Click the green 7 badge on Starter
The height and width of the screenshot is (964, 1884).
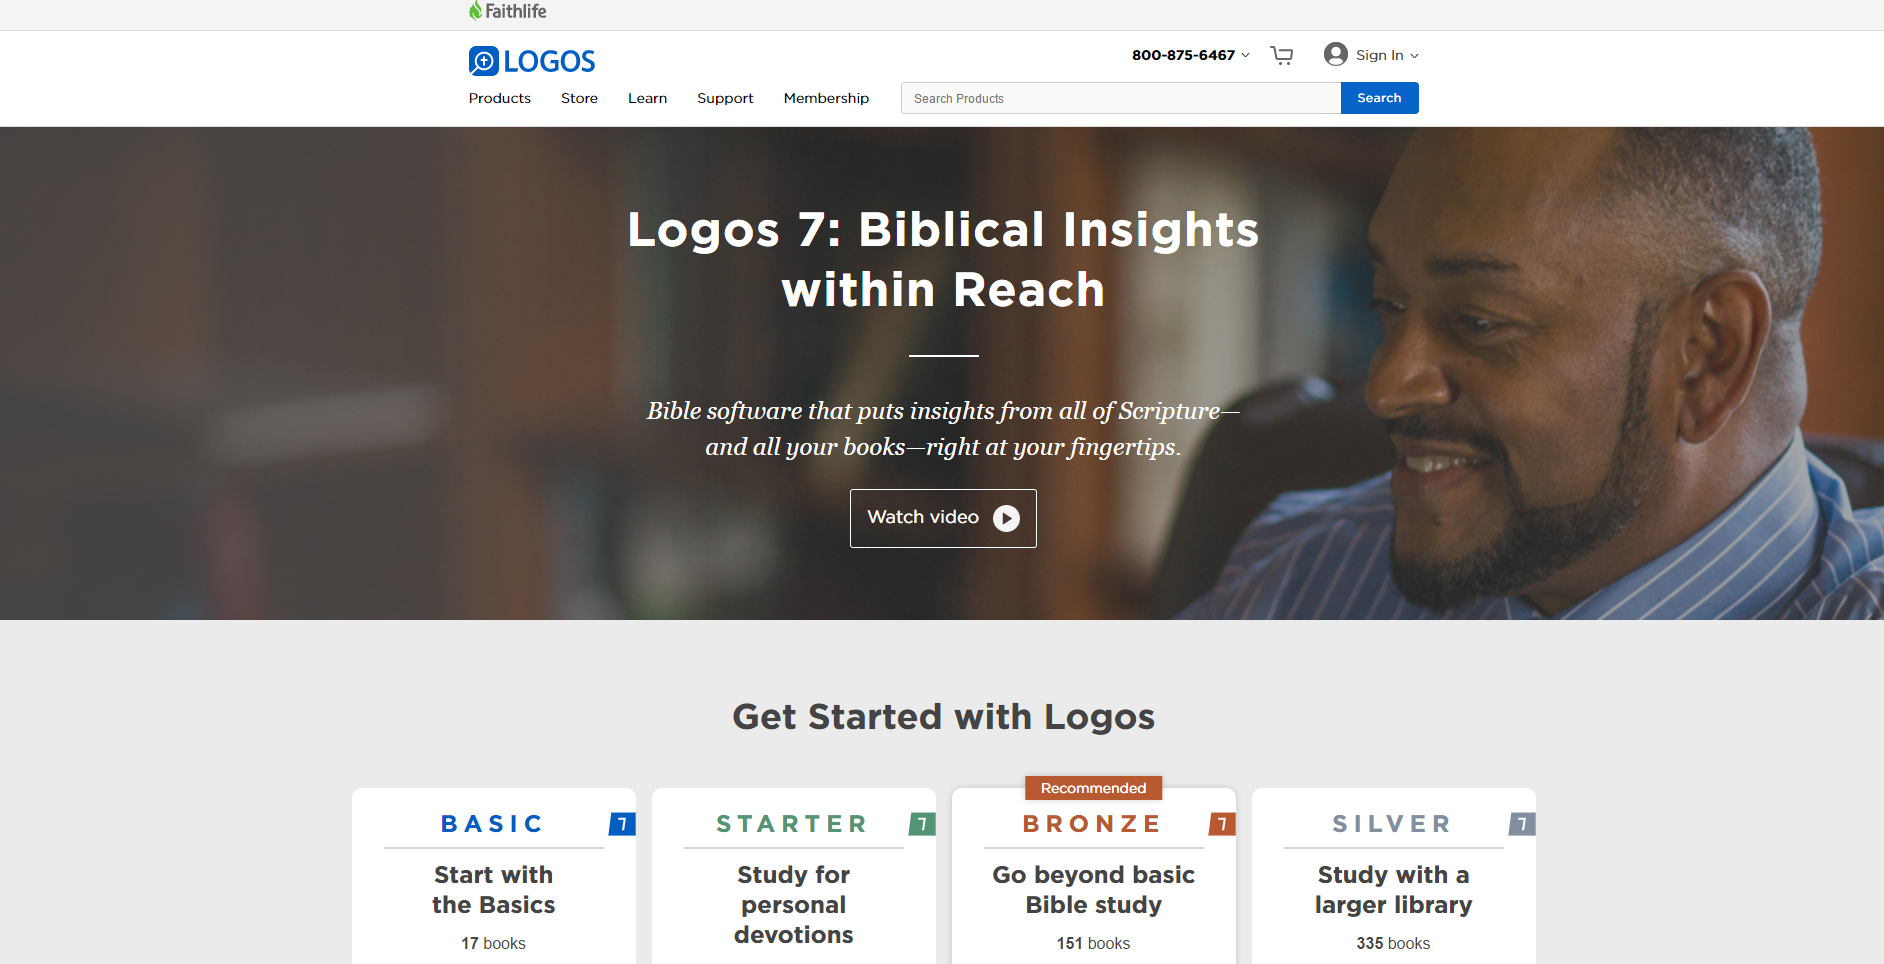point(922,824)
